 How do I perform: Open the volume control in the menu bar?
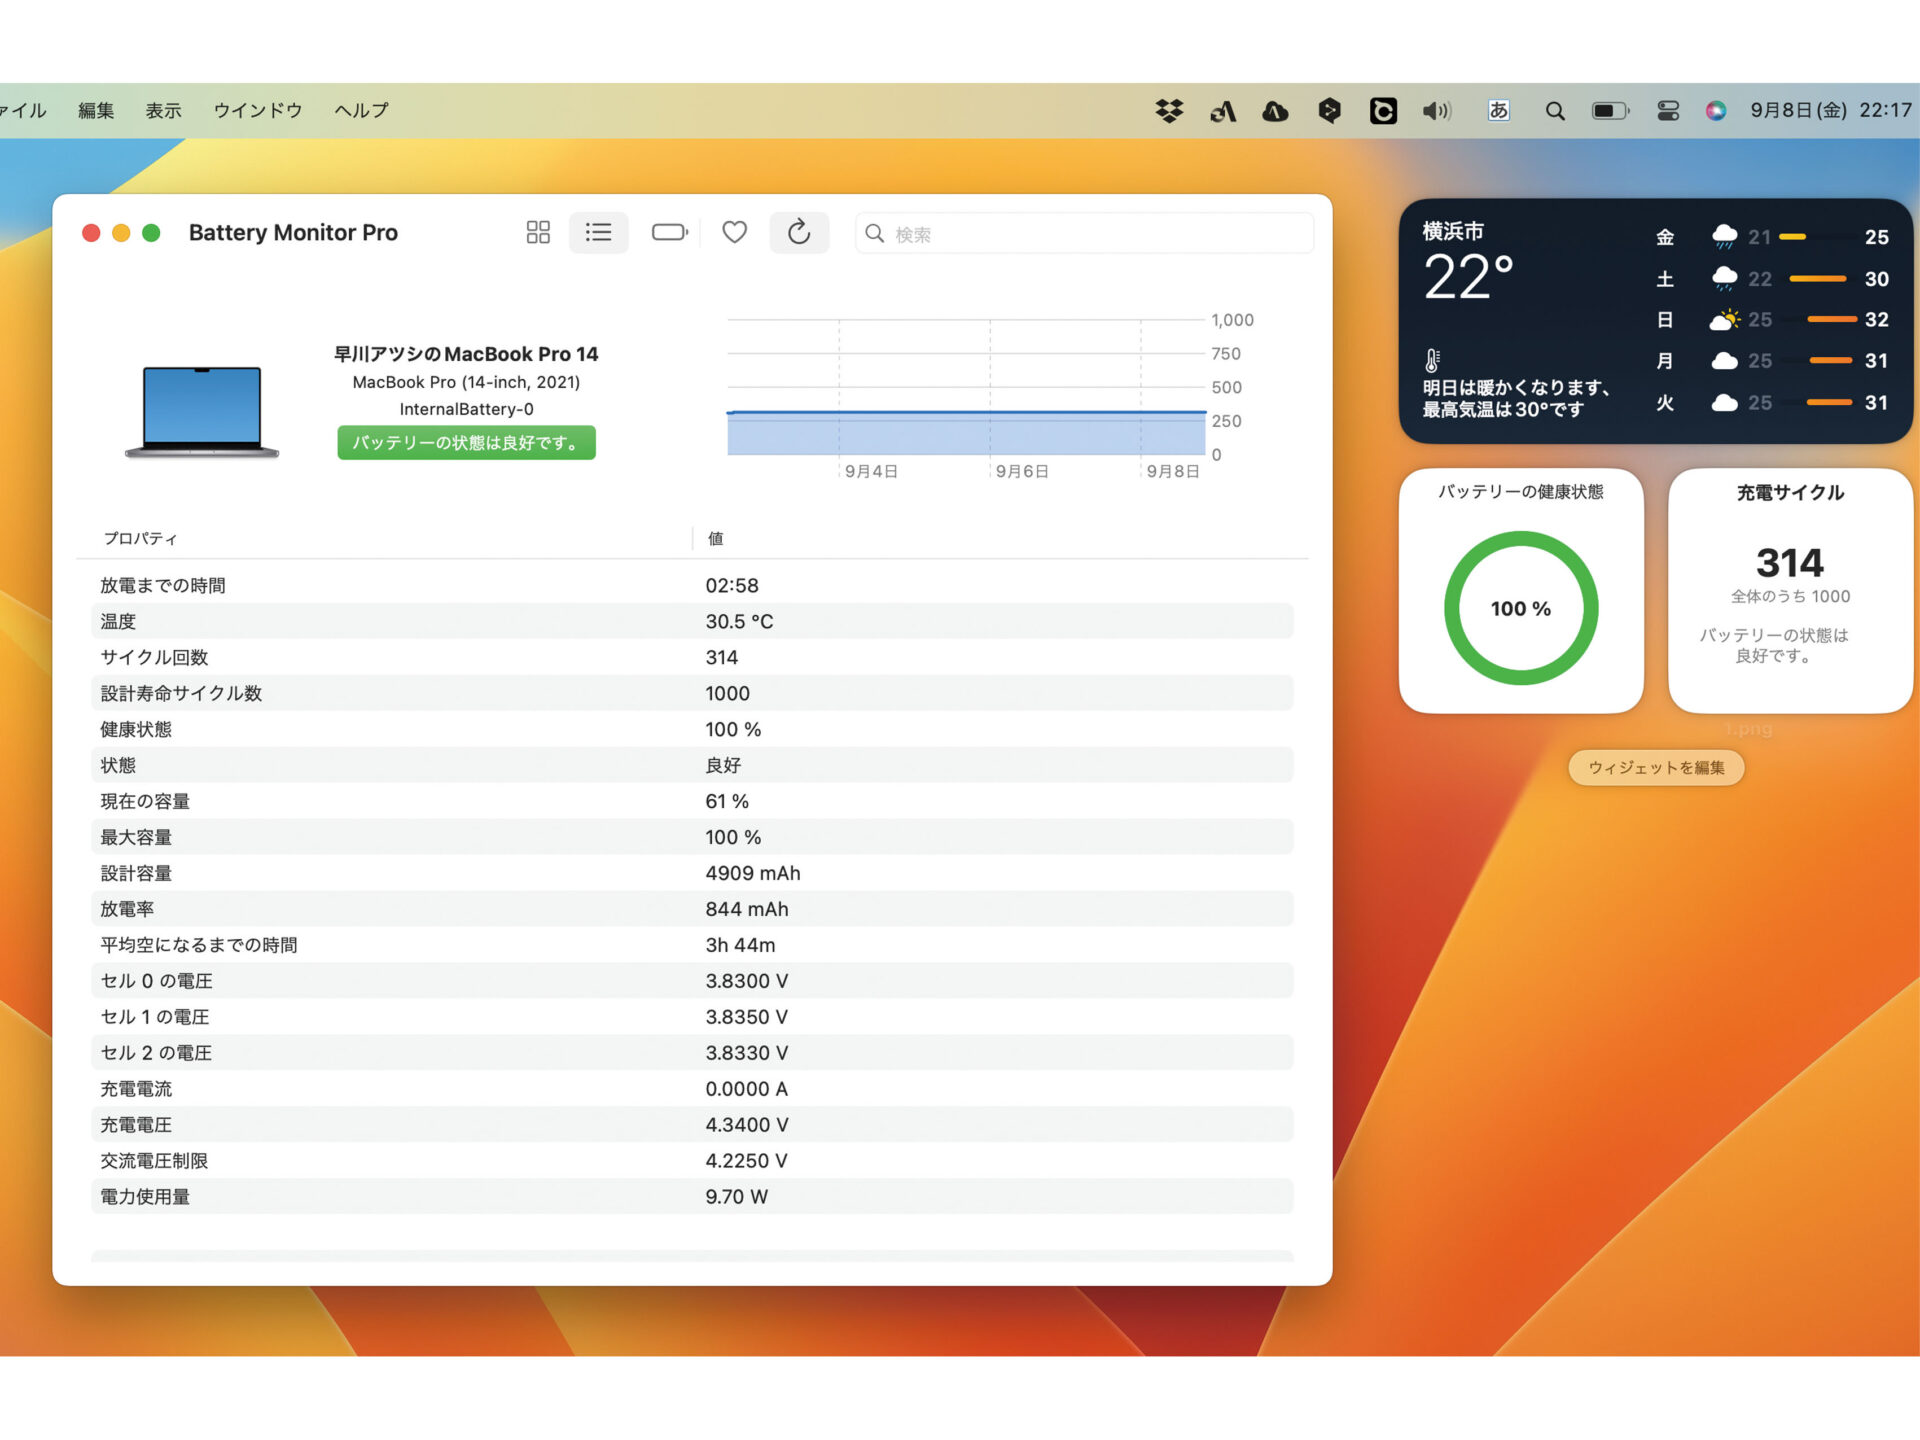click(x=1436, y=111)
